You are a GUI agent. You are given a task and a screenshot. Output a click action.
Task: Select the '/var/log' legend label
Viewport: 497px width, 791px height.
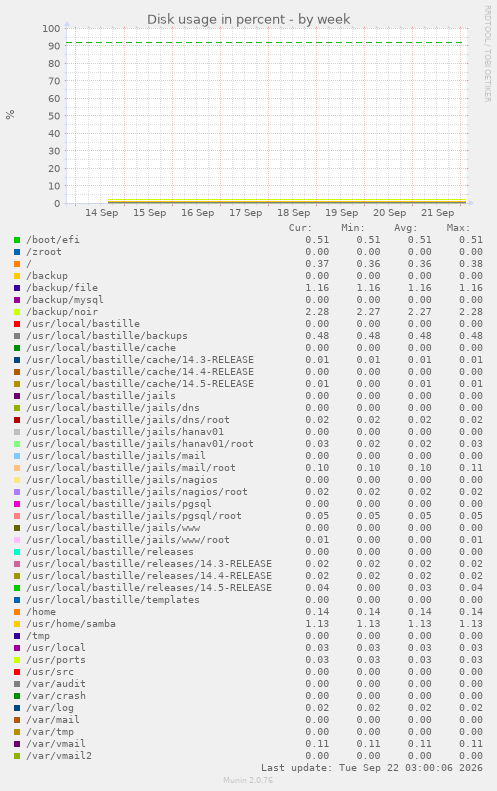pyautogui.click(x=50, y=708)
